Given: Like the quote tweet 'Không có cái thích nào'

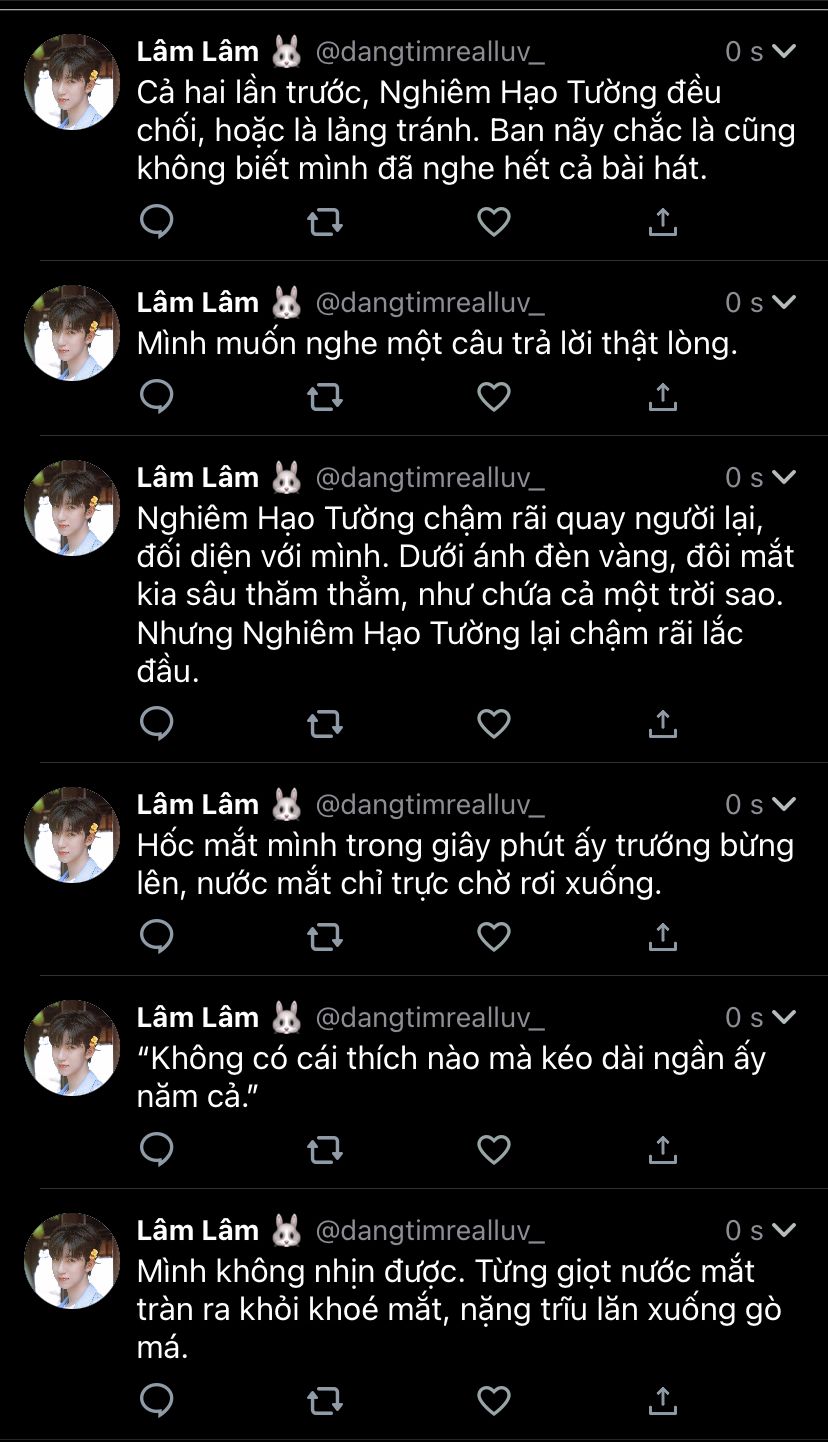Looking at the screenshot, I should (493, 1150).
